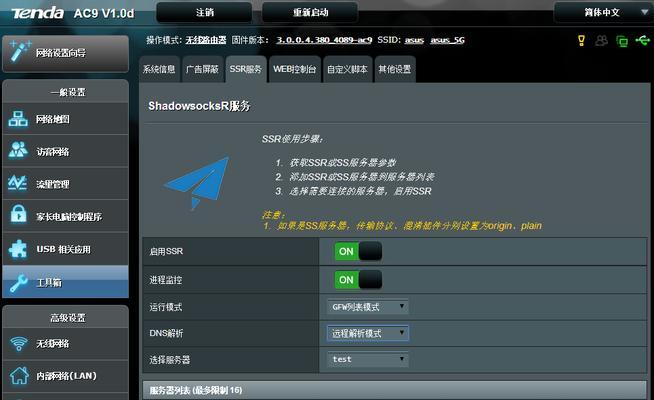Viewport: 654px width, 400px height.
Task: Switch to the SSR服务 tab
Action: click(x=246, y=69)
